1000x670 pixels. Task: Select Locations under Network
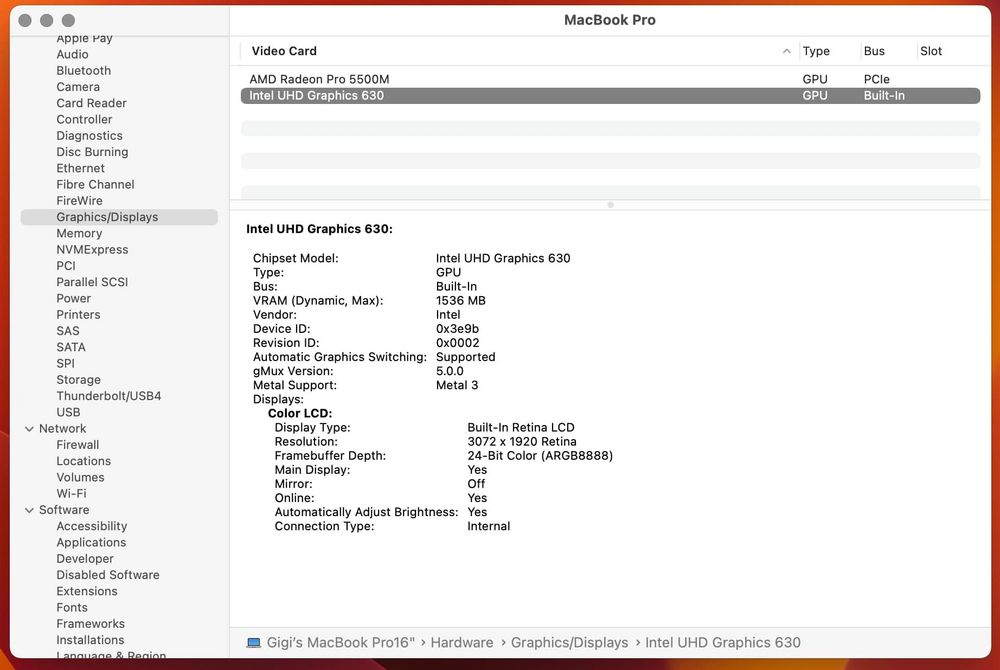tap(84, 461)
